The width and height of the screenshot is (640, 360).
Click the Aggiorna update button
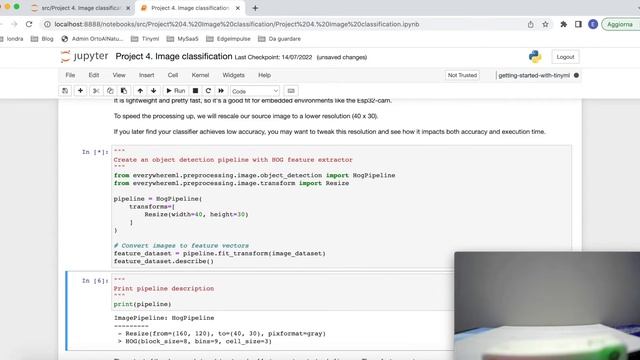(620, 24)
